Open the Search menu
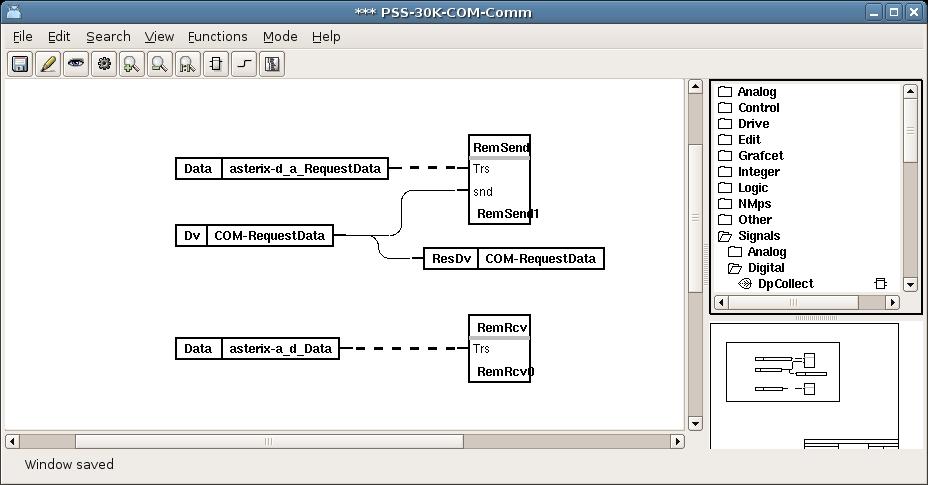The height and width of the screenshot is (485, 928). 108,37
